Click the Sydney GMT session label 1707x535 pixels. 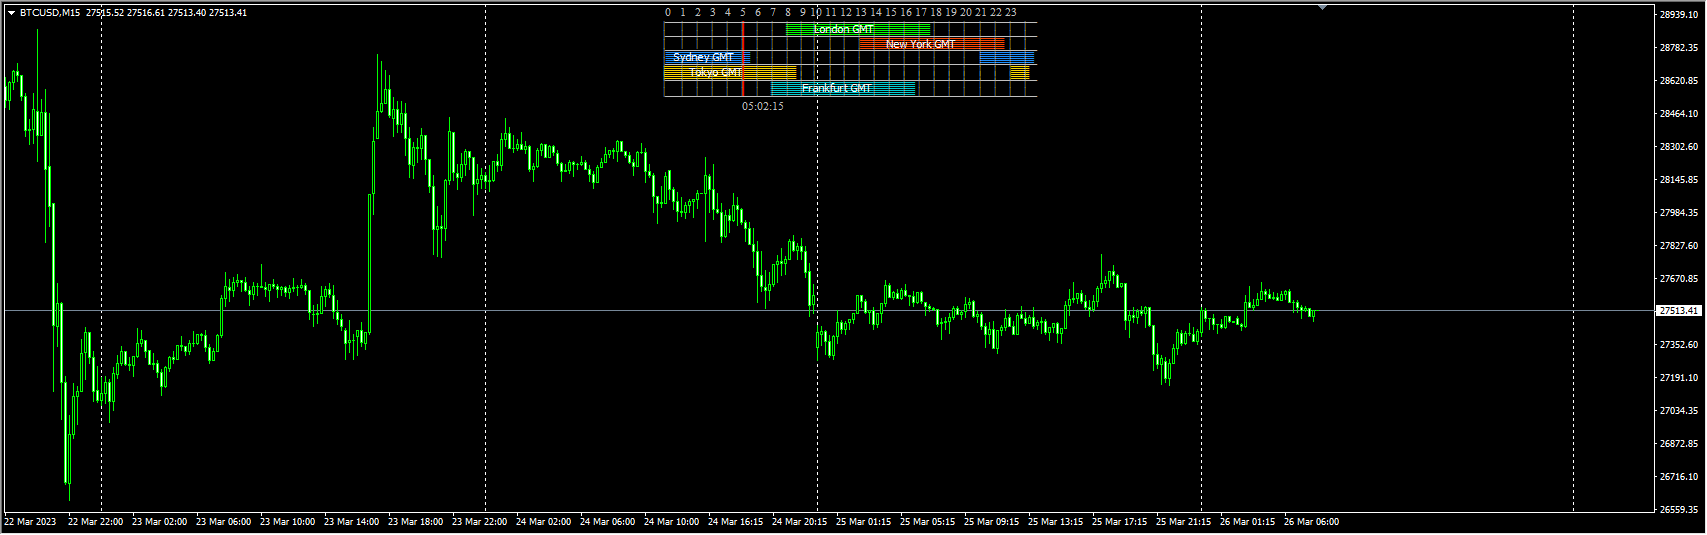click(704, 58)
